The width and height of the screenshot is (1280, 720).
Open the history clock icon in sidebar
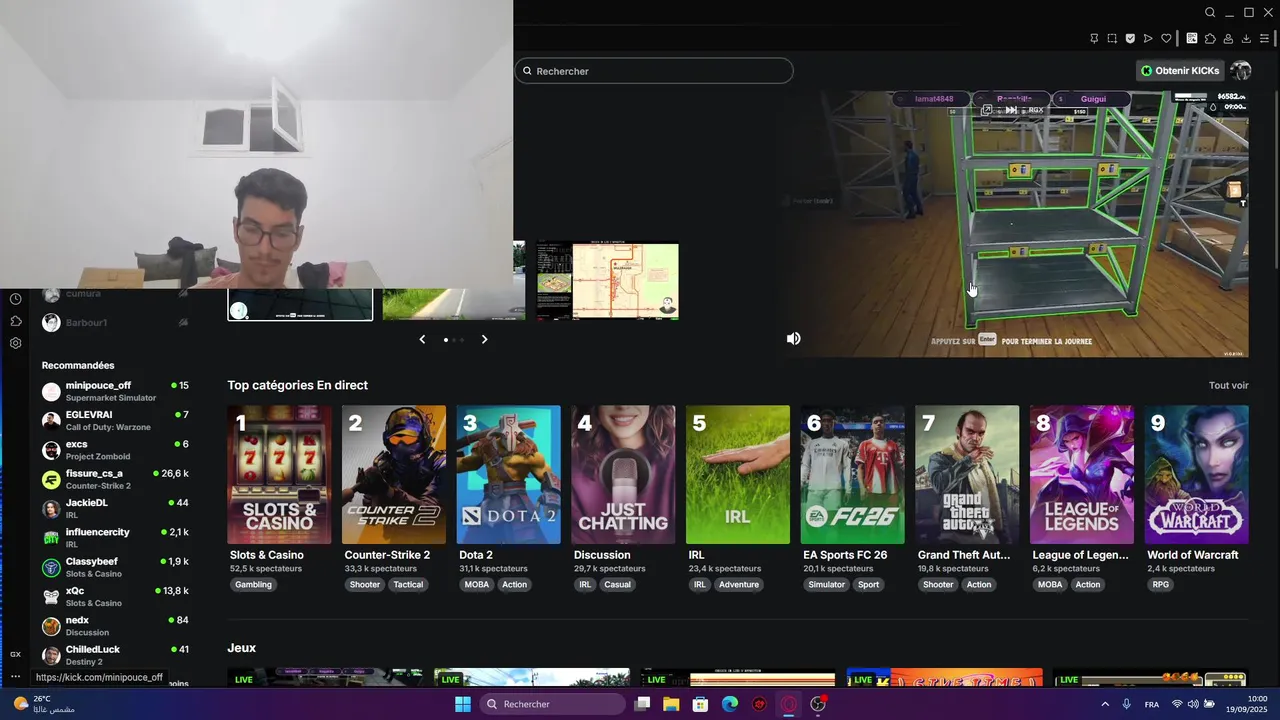coord(16,299)
